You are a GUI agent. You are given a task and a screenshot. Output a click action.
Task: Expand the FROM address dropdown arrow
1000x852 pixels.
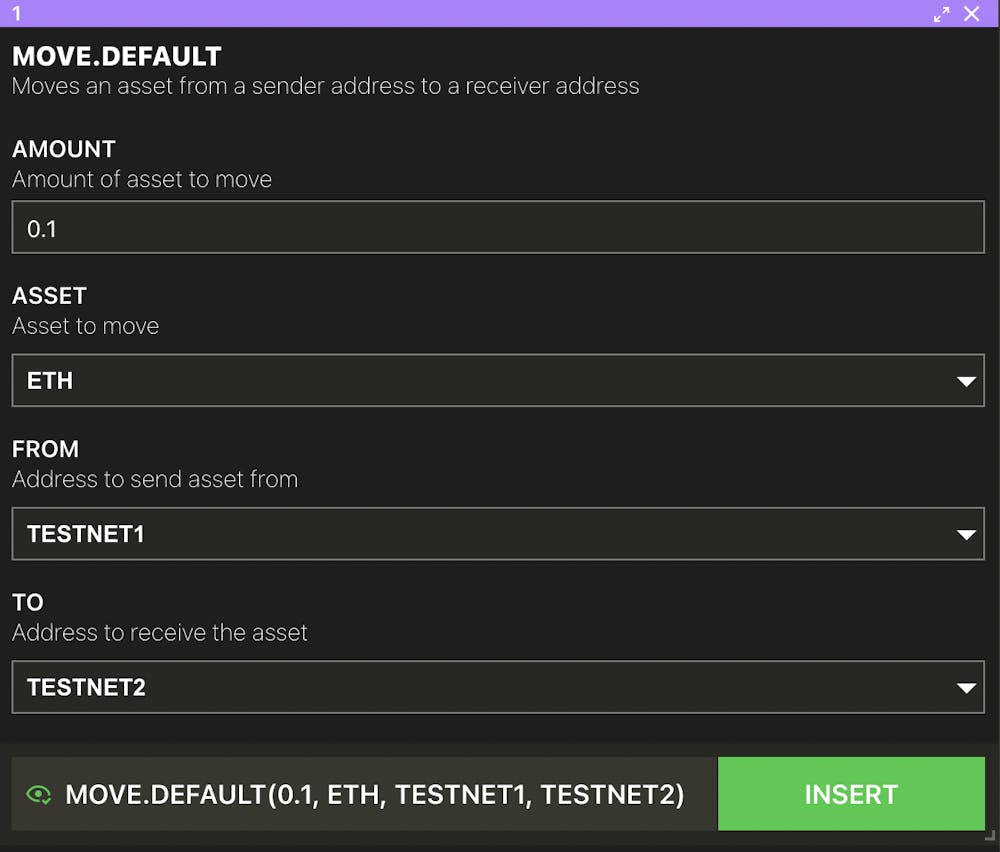pyautogui.click(x=966, y=534)
